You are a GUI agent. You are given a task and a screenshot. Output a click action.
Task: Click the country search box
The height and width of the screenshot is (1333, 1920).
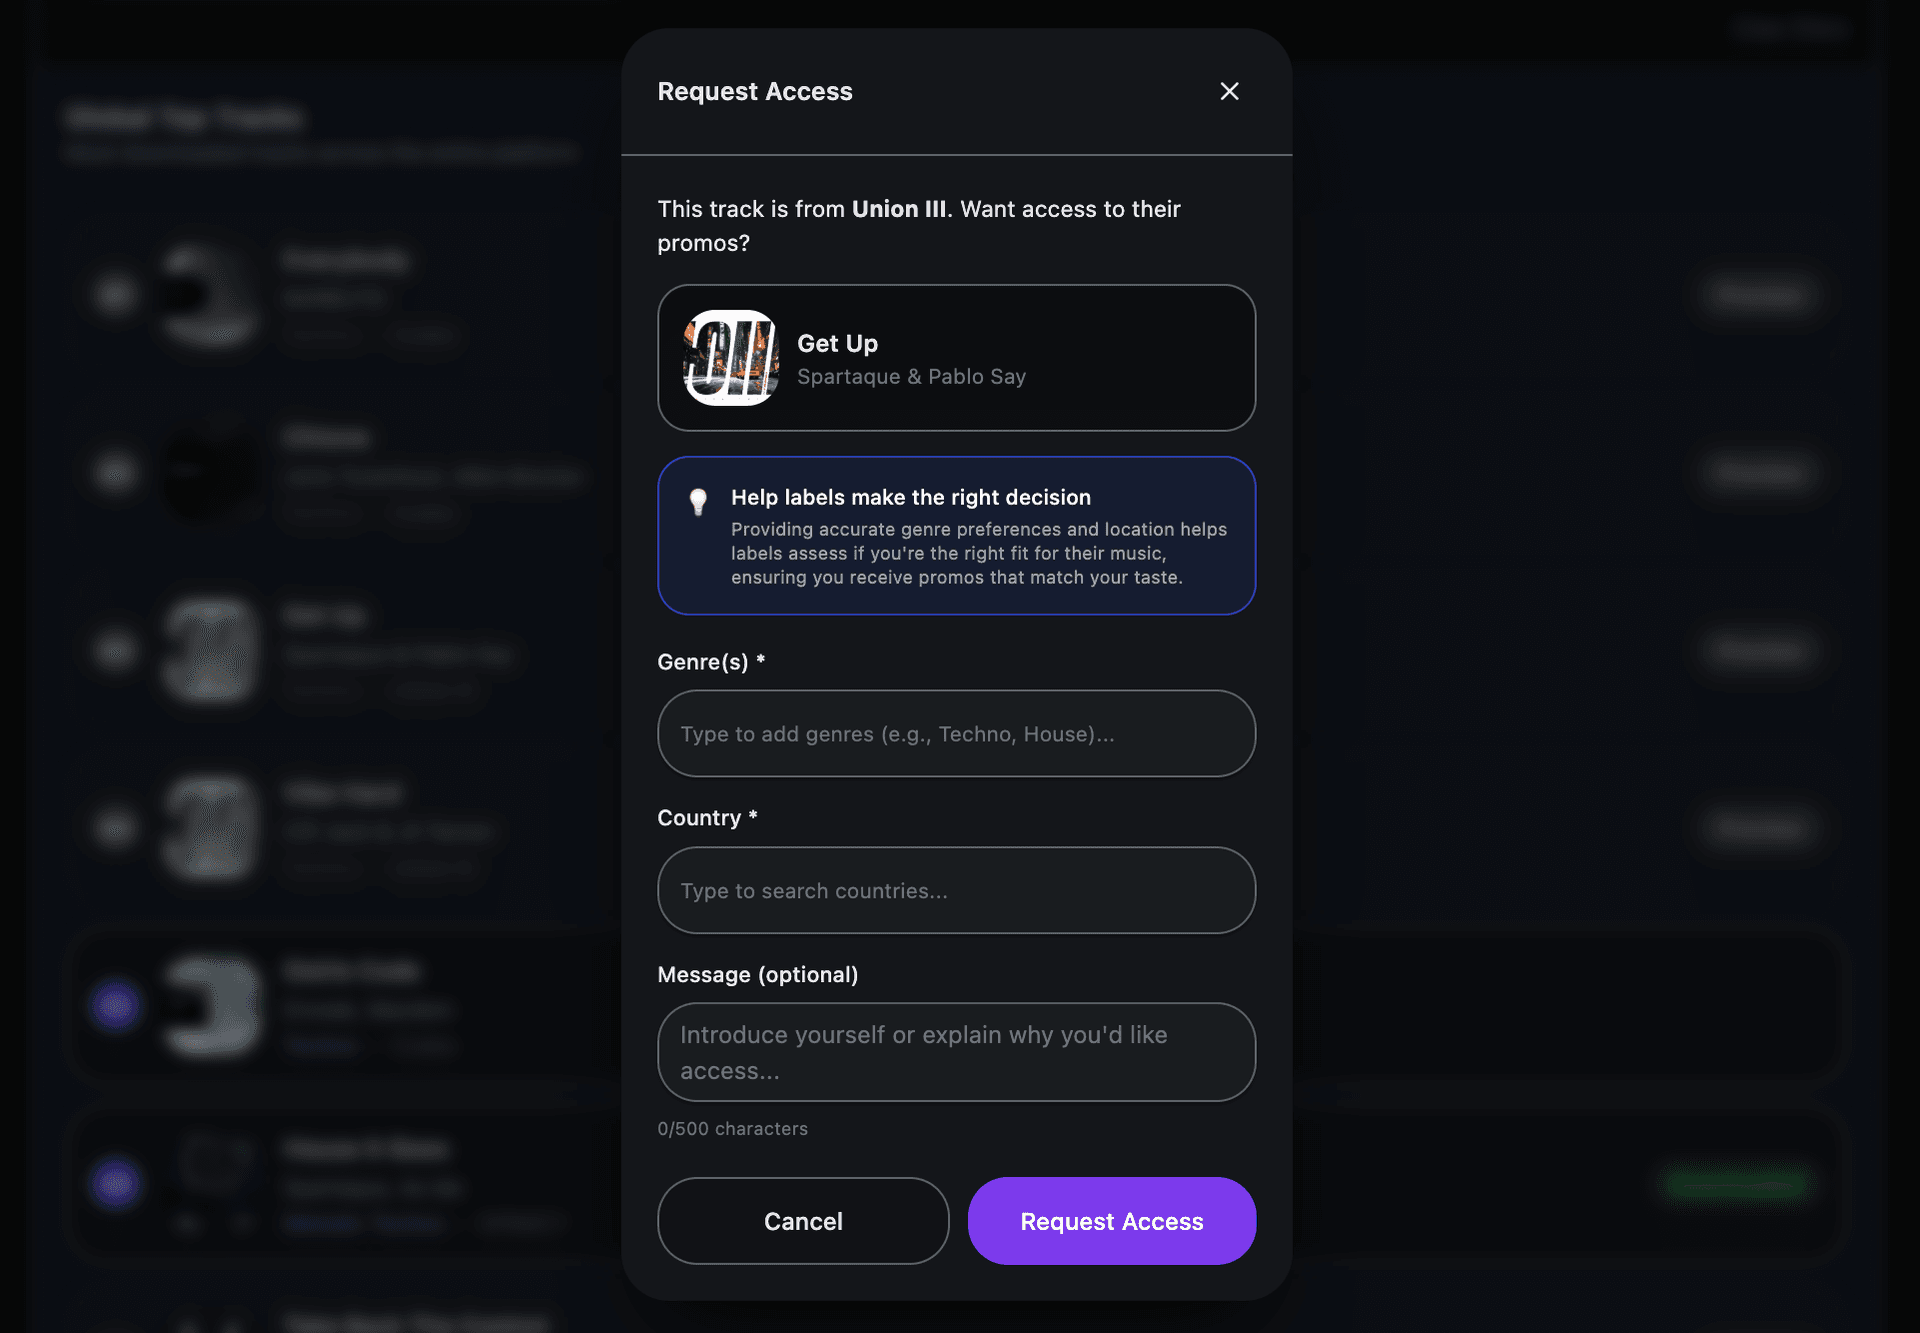point(956,890)
